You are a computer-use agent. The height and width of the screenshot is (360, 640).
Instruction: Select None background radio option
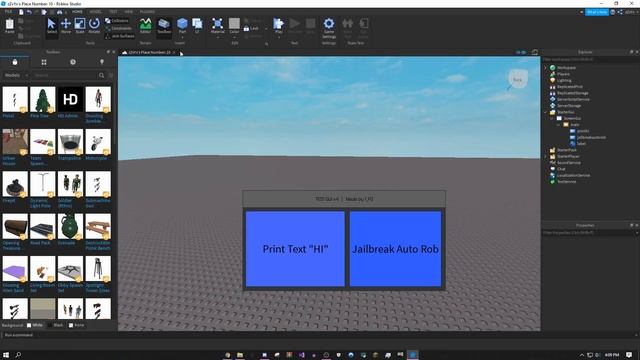[76, 325]
